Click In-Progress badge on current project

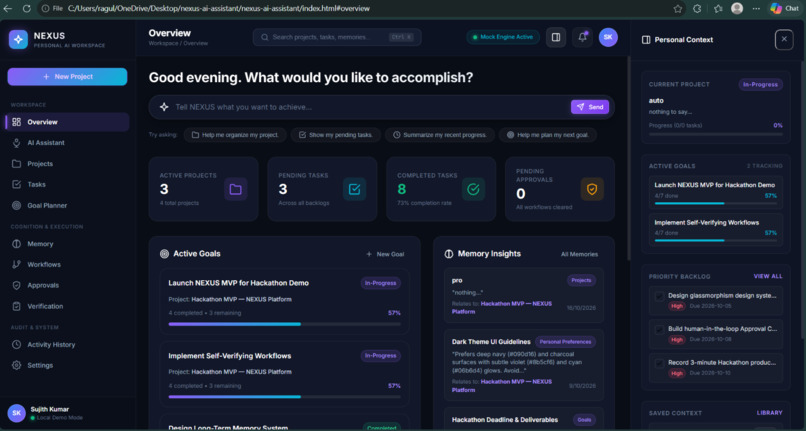point(760,84)
